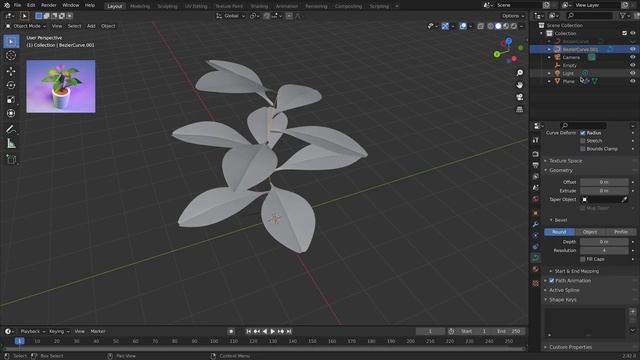Open the Modifier properties wrench icon

coord(536,224)
